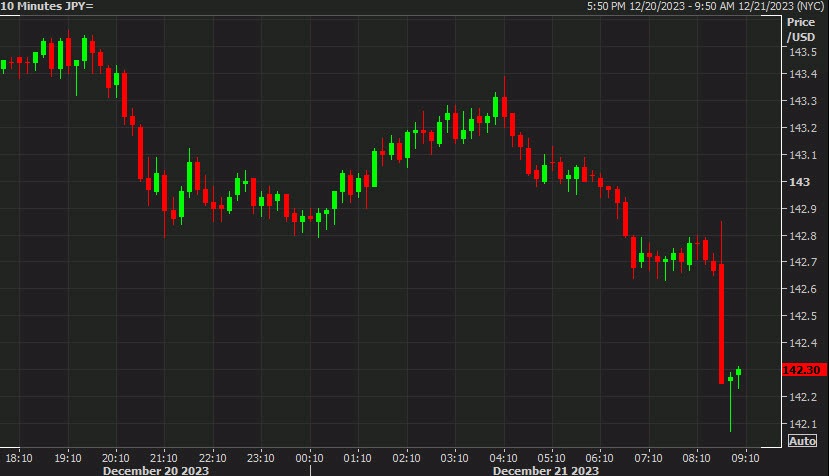Select the final green candle on chart
The image size is (829, 476).
tap(739, 372)
